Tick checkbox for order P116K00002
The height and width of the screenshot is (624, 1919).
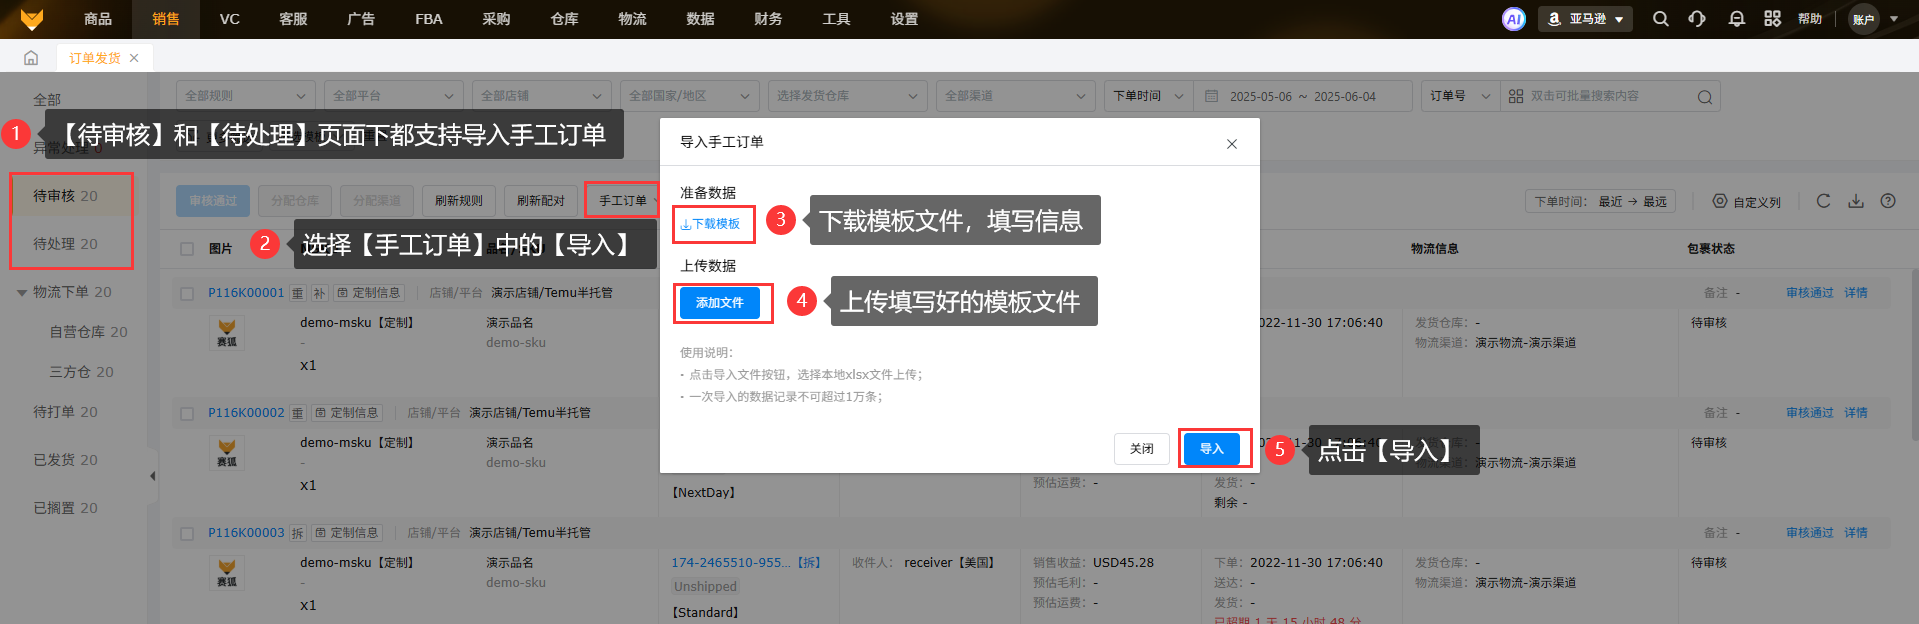click(187, 414)
